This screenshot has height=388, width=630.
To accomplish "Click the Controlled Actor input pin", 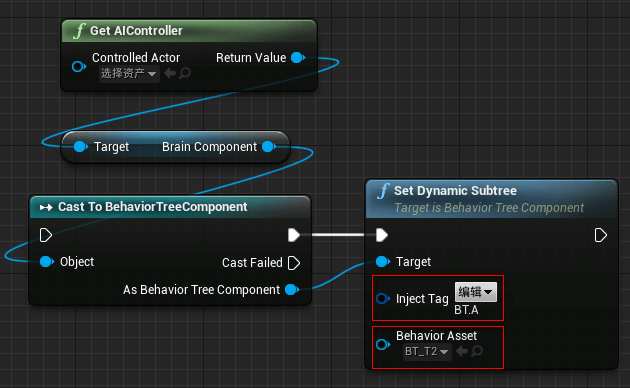I will tap(79, 66).
